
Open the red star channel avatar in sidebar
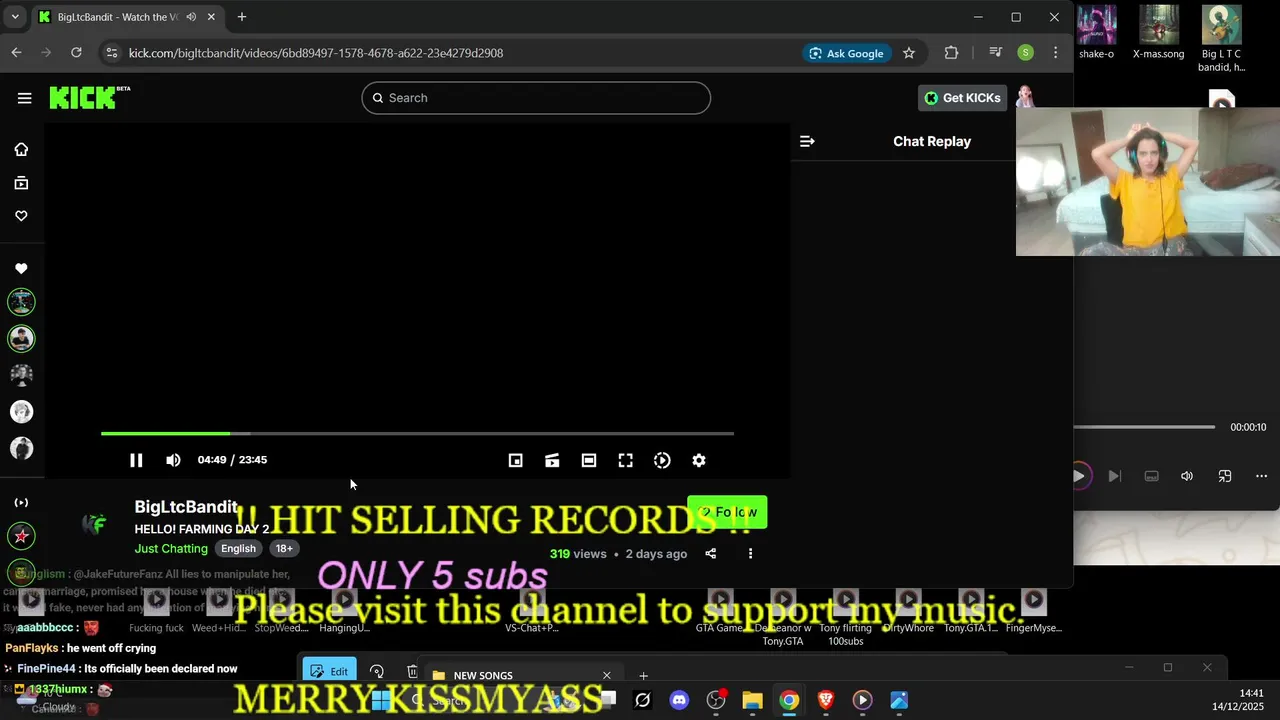[21, 536]
